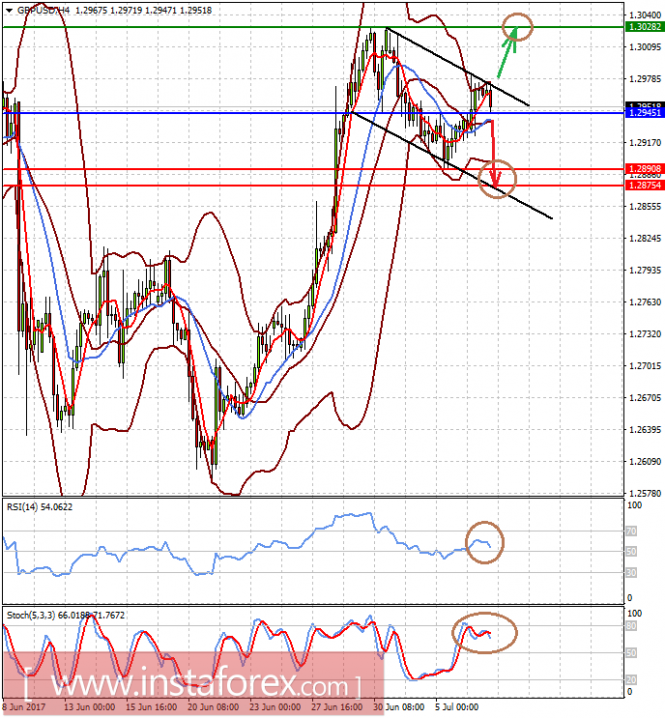Click the 5 Jul 00:00 time axis label
This screenshot has width=665, height=718.
[x=456, y=707]
